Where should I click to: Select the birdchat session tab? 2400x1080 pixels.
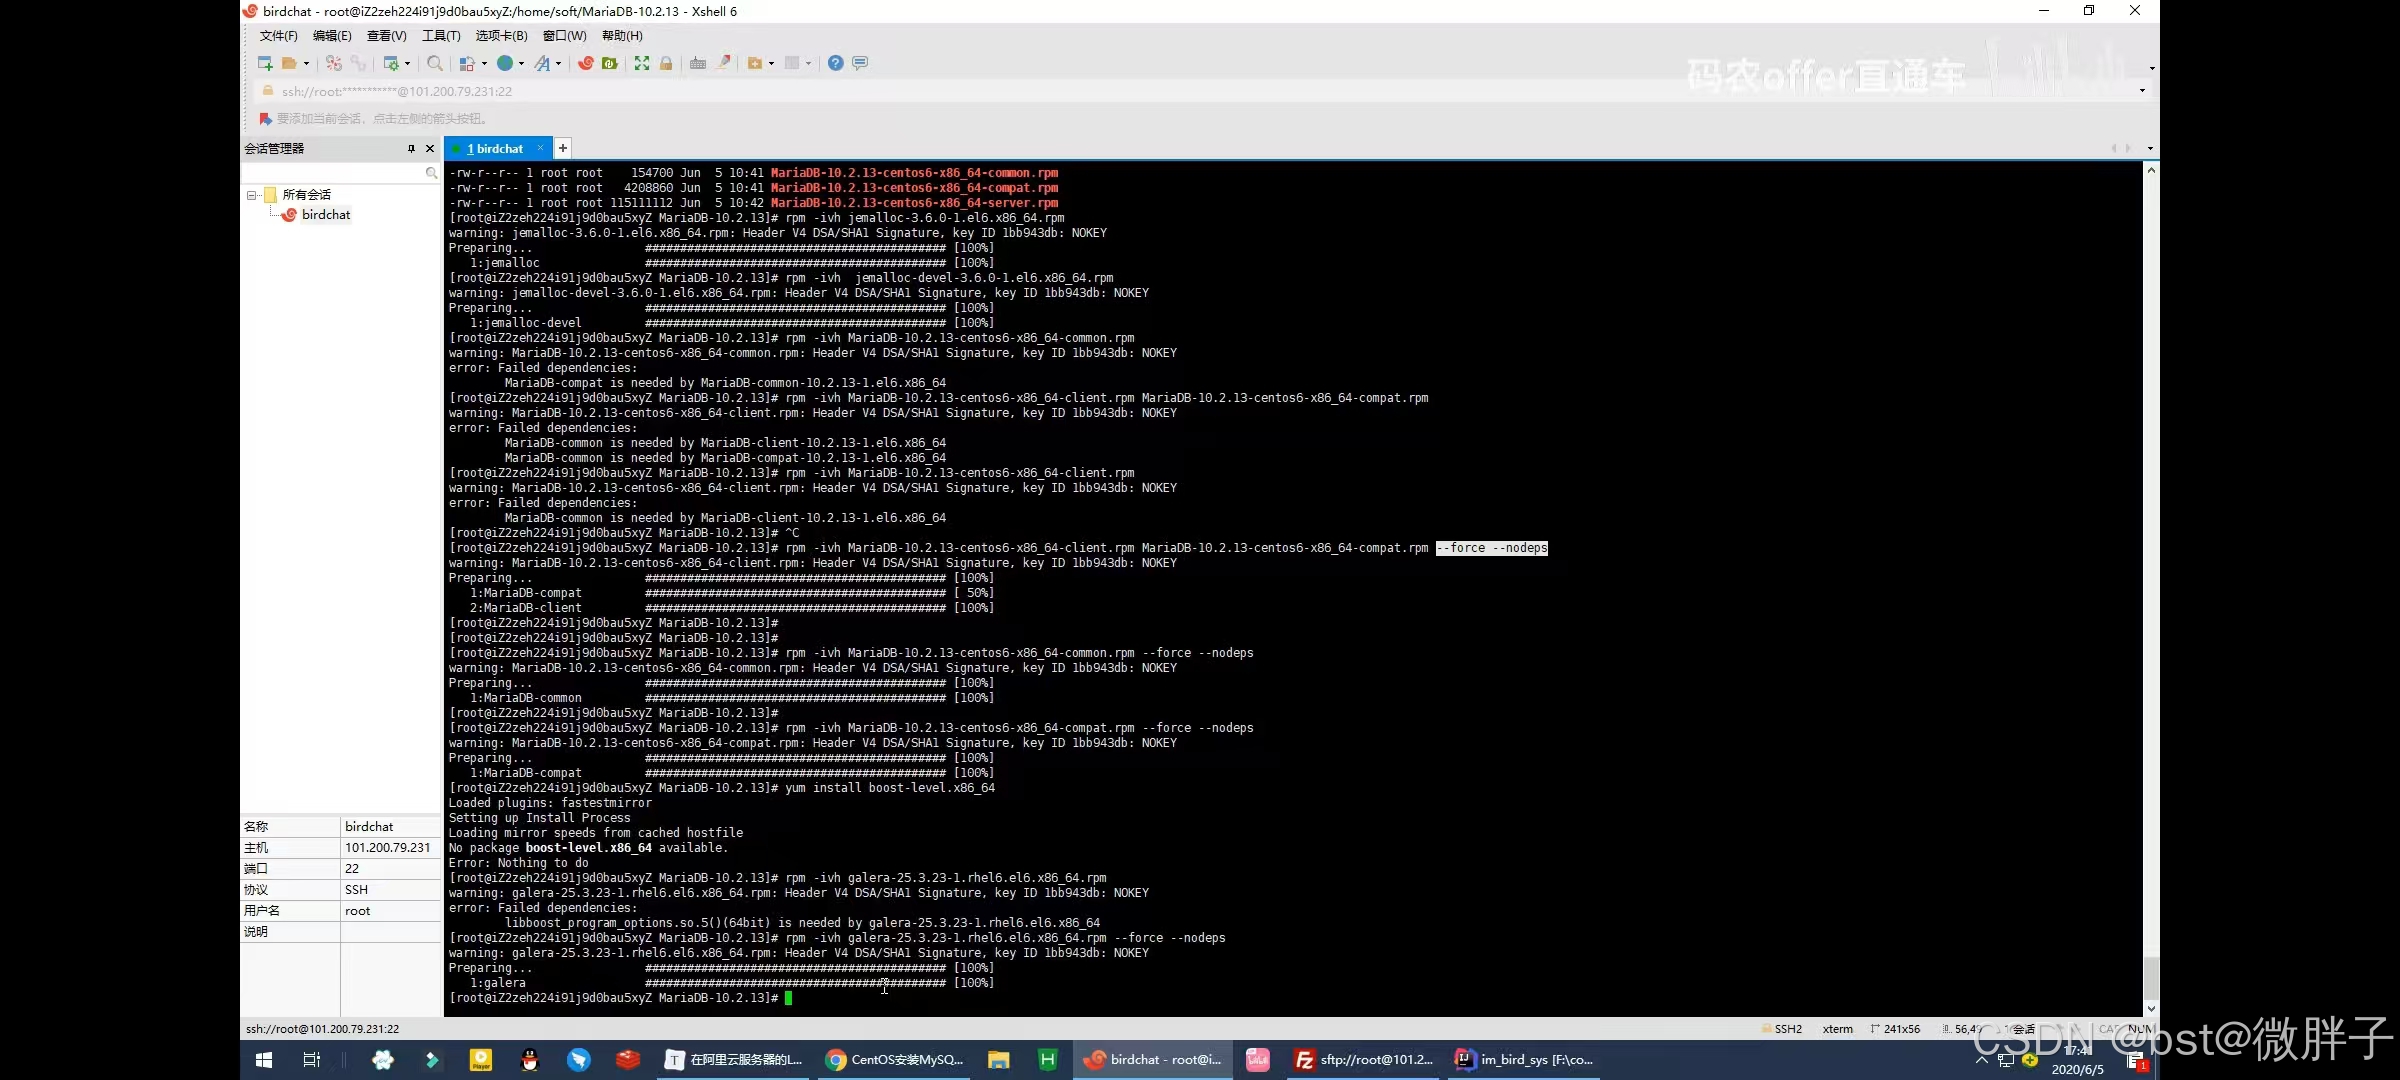coord(497,148)
